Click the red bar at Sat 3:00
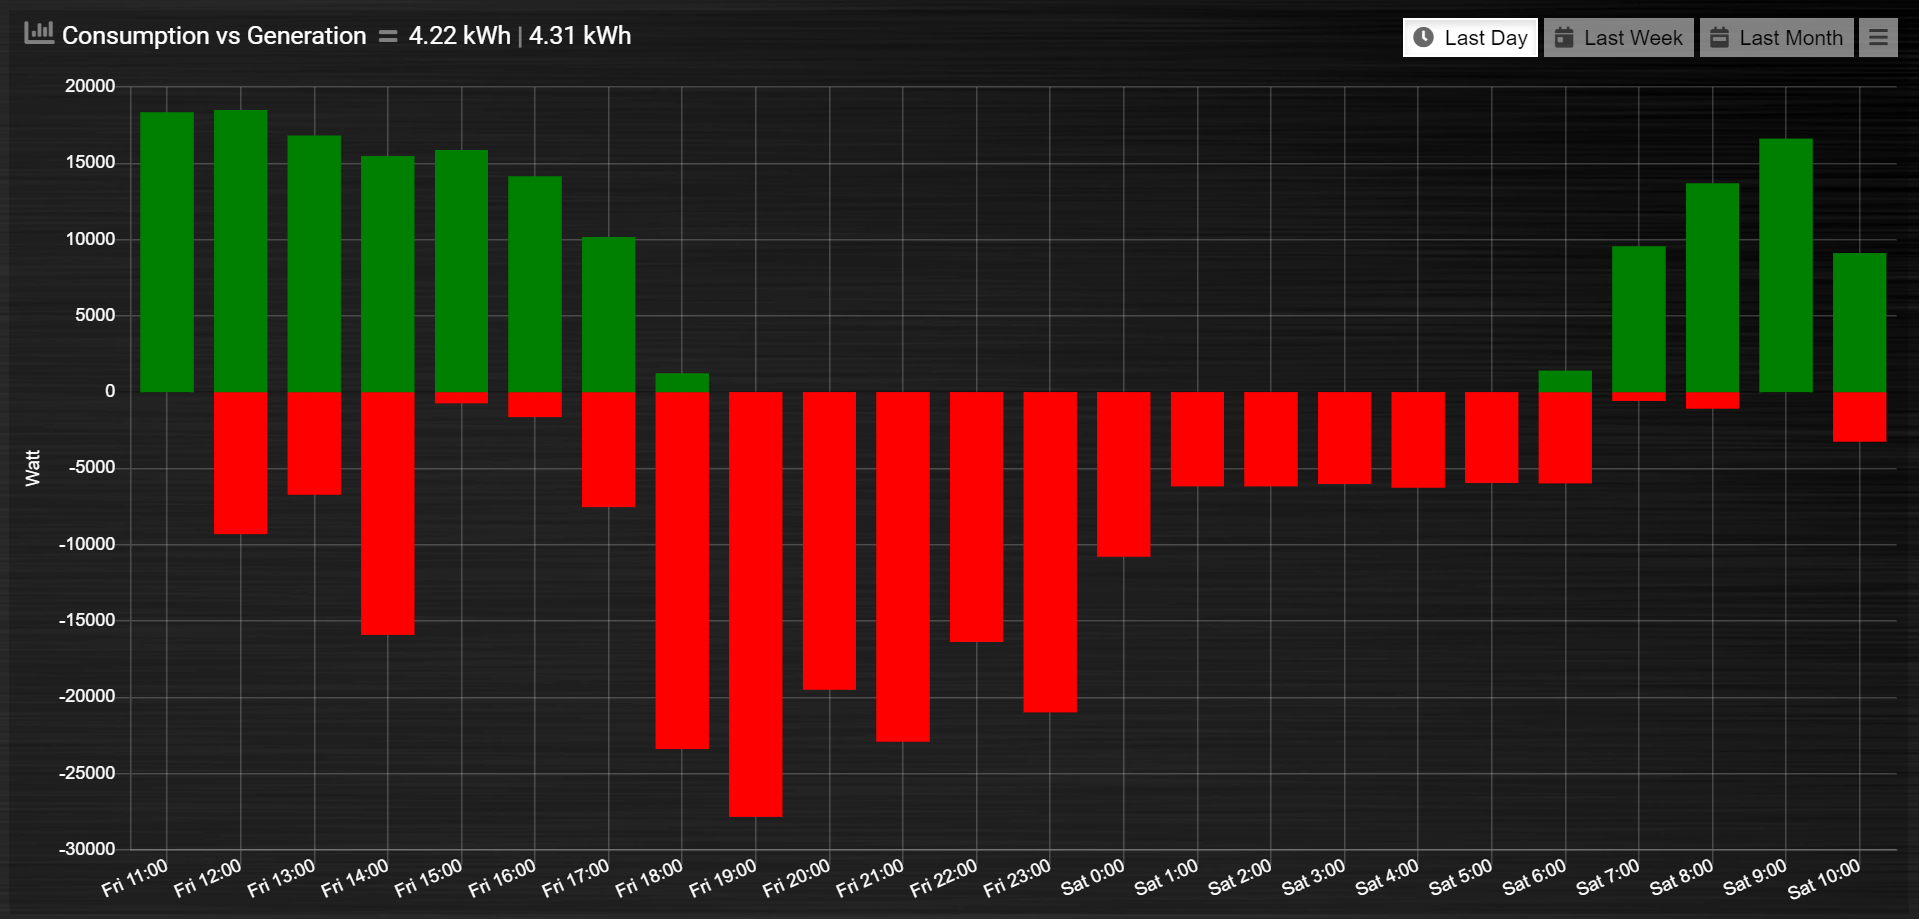This screenshot has width=1919, height=919. pyautogui.click(x=1344, y=438)
